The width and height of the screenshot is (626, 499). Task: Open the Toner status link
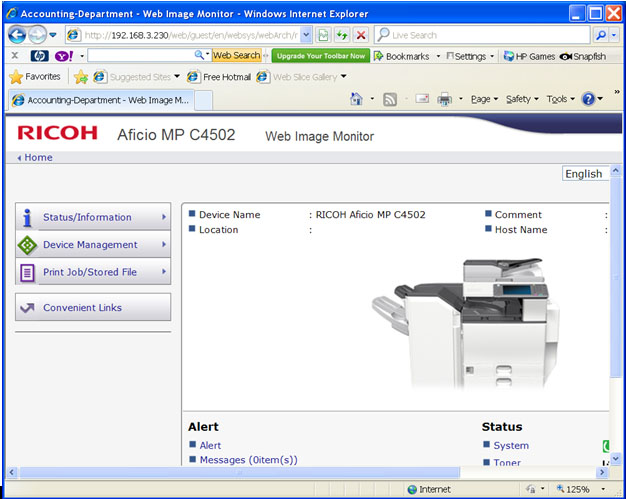click(x=507, y=462)
